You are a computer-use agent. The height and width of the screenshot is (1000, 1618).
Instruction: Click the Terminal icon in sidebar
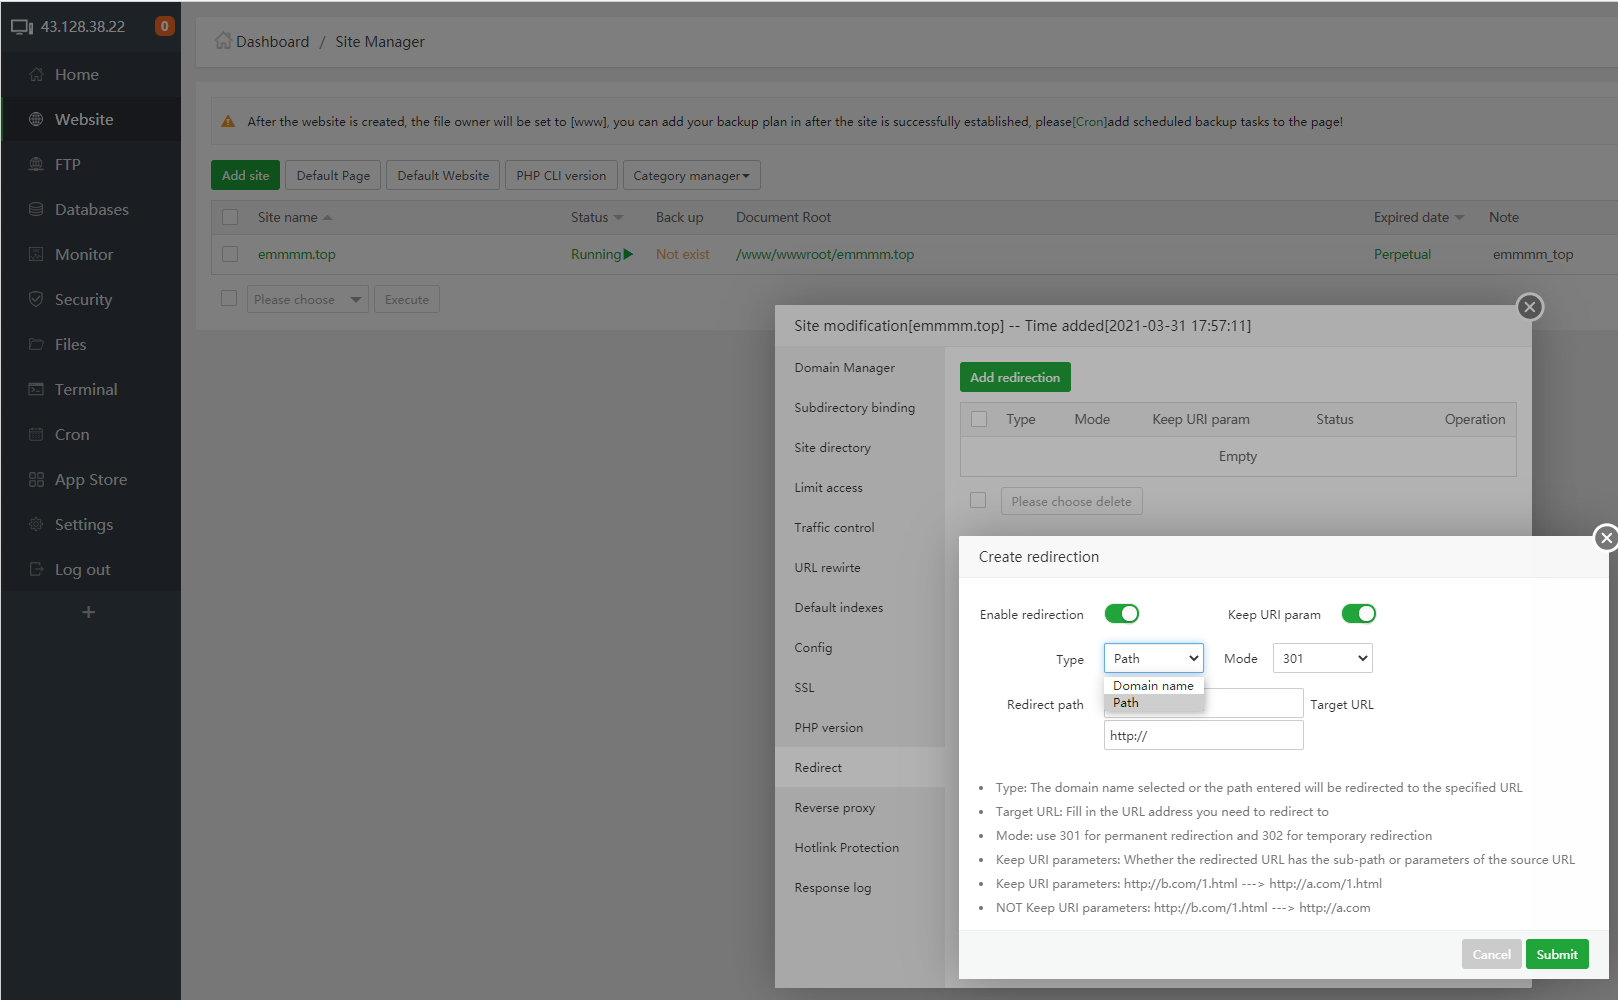[x=36, y=390]
